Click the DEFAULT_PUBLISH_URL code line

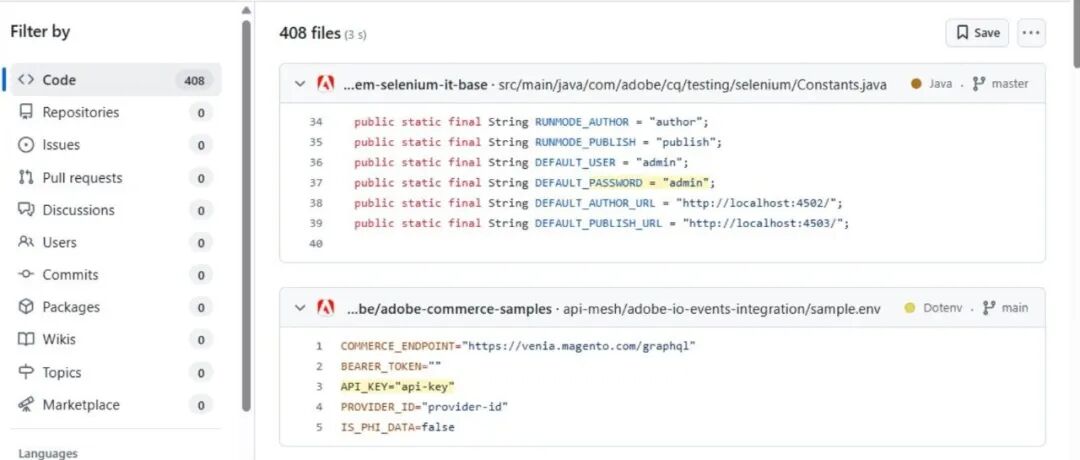(602, 224)
